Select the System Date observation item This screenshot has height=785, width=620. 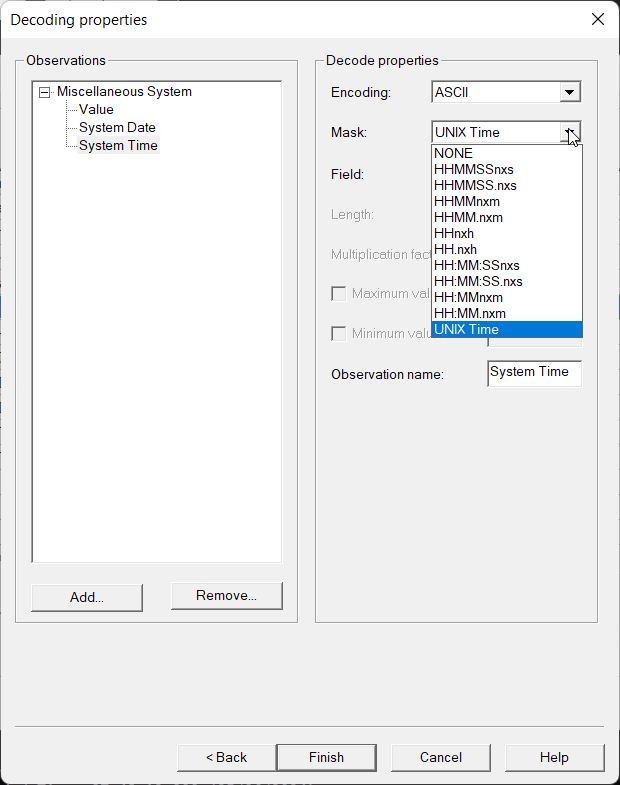[117, 128]
